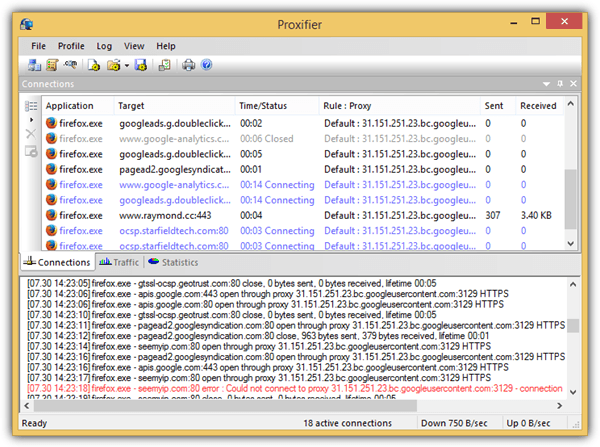
Task: Open the Proxy Servers settings toolbar icon
Action: click(x=34, y=65)
